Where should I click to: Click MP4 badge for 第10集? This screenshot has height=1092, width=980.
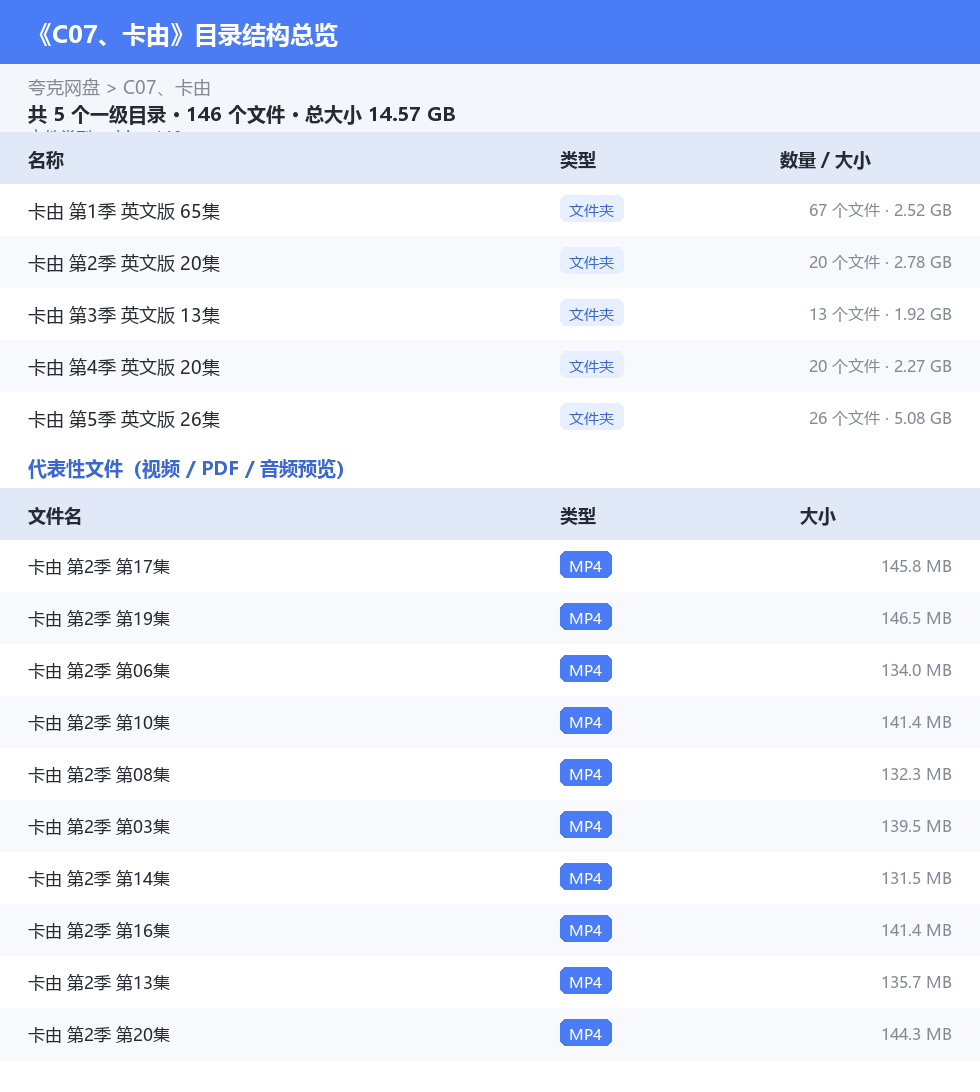[586, 722]
